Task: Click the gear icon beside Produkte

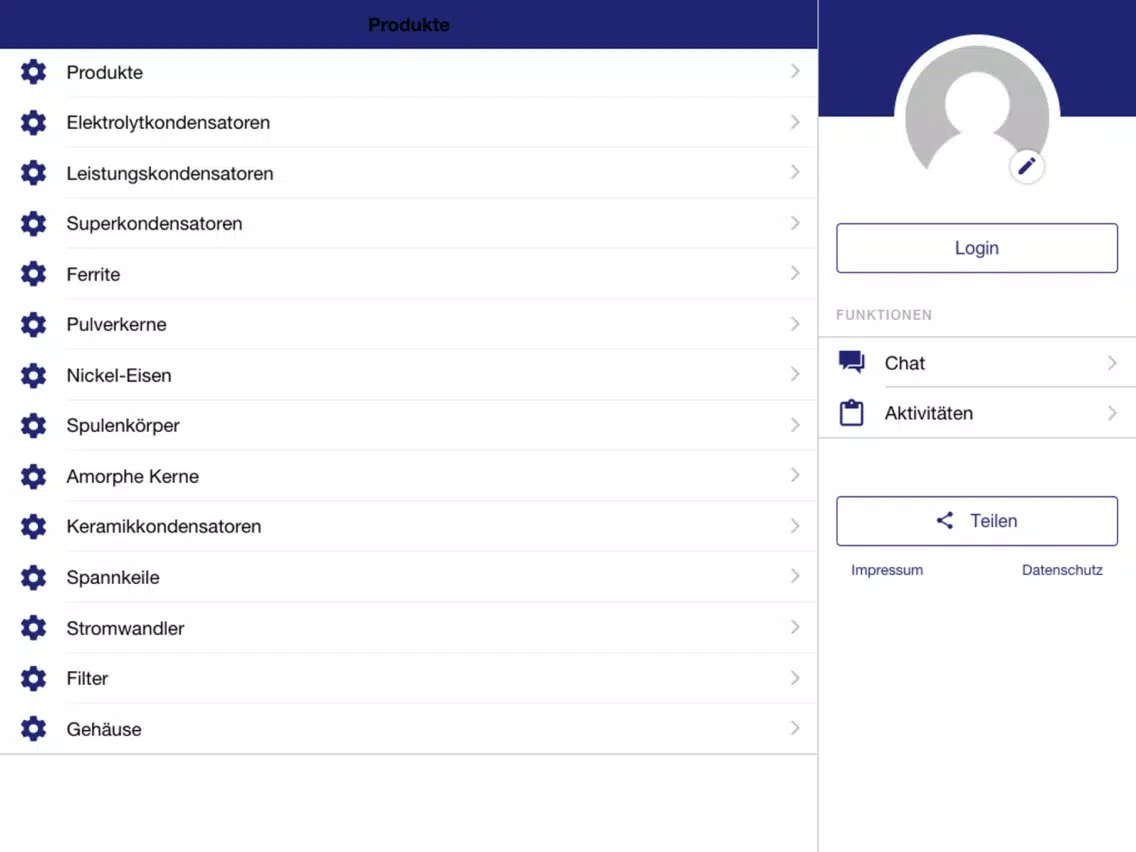Action: [x=33, y=72]
